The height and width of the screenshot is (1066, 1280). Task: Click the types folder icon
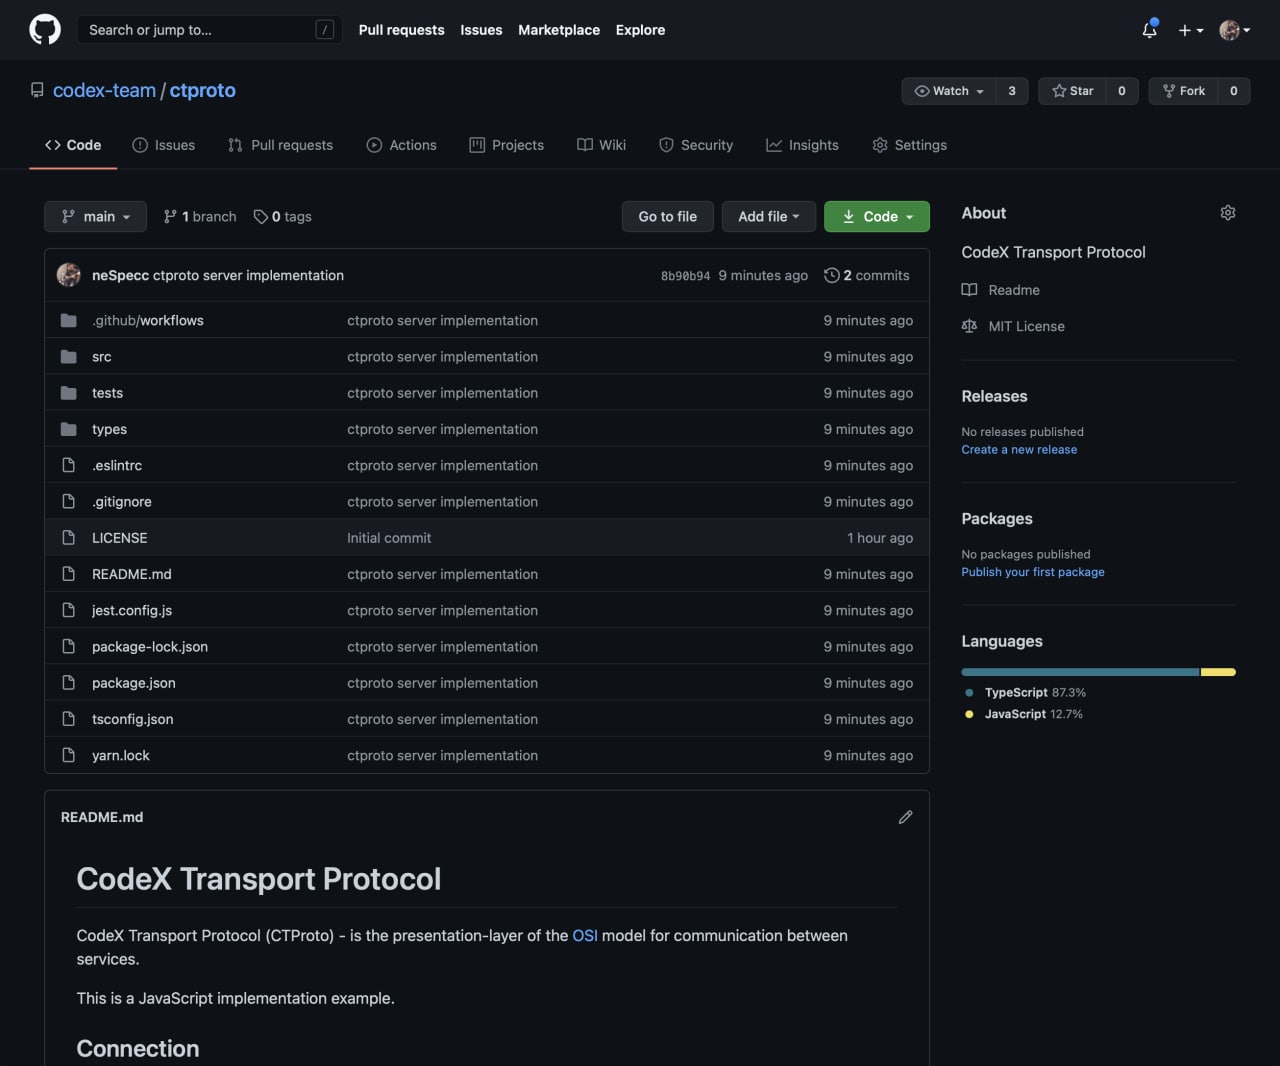point(69,429)
